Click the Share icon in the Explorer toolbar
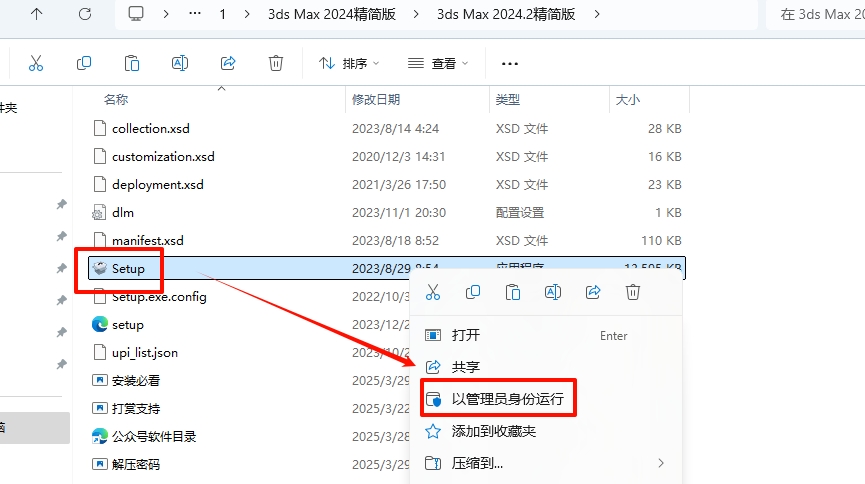 [228, 63]
